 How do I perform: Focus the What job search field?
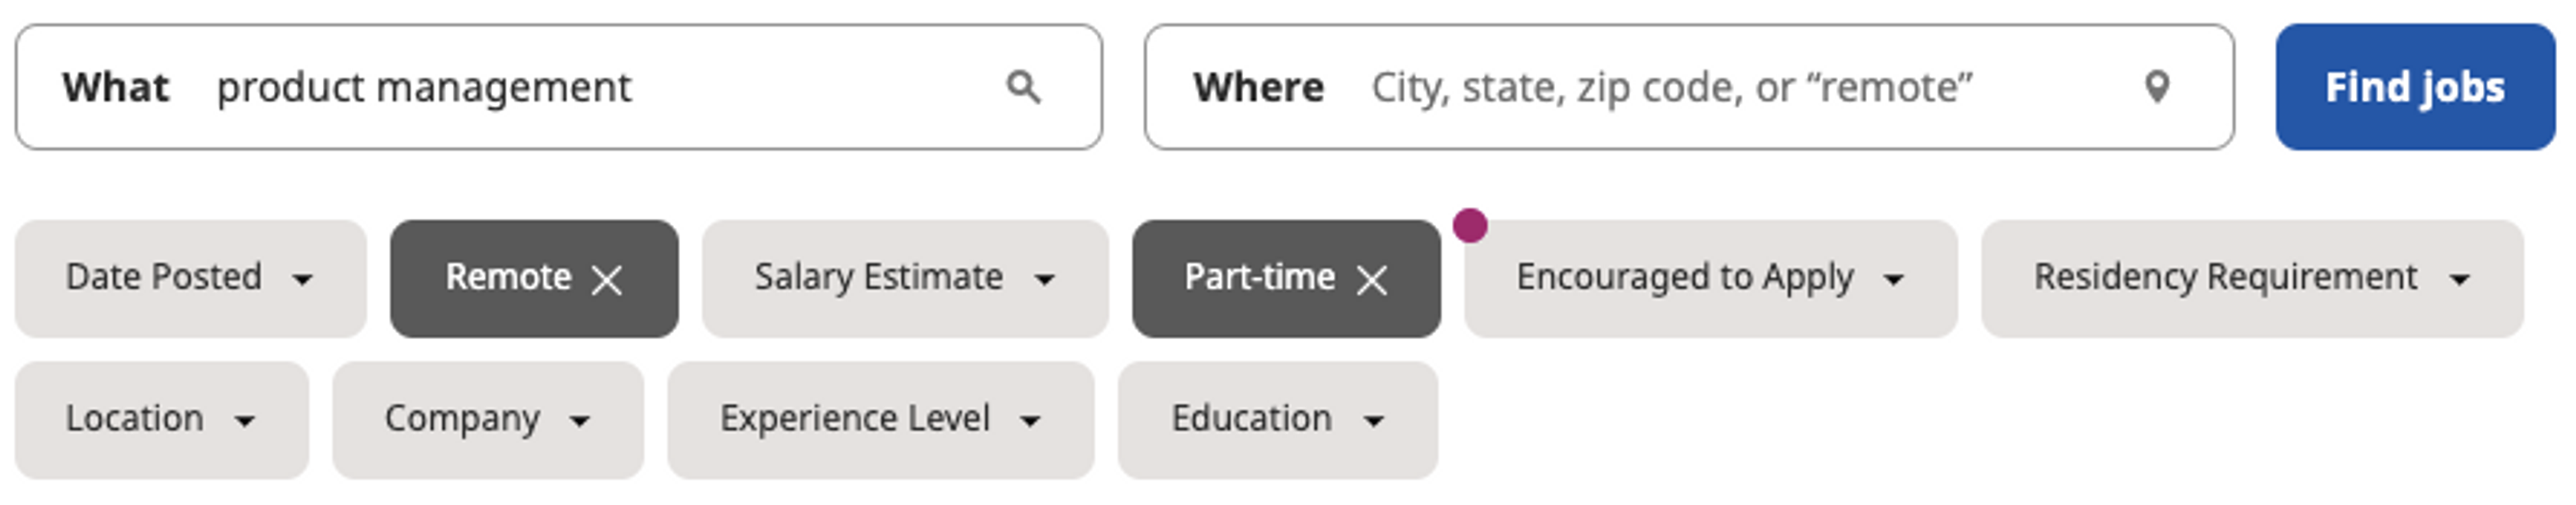(600, 88)
